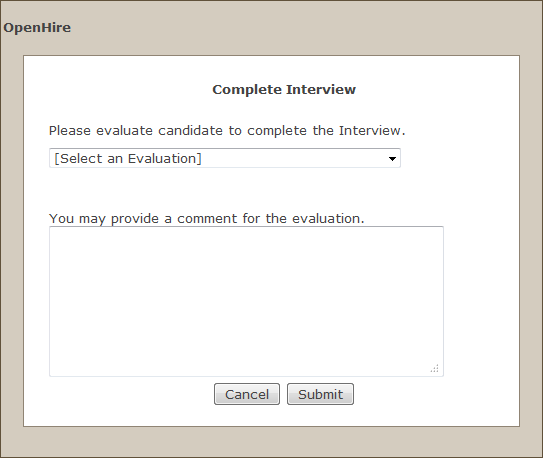Image resolution: width=543 pixels, height=458 pixels.
Task: Click the 'You may provide a comment' label
Action: [207, 218]
